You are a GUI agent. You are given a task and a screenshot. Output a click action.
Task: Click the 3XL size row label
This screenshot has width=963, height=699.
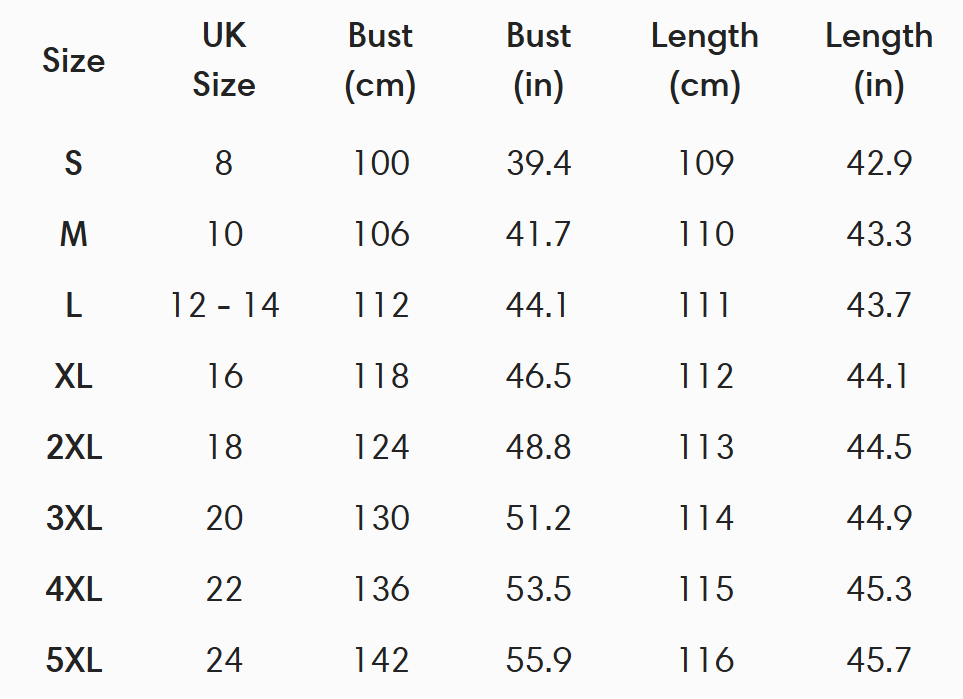(73, 518)
